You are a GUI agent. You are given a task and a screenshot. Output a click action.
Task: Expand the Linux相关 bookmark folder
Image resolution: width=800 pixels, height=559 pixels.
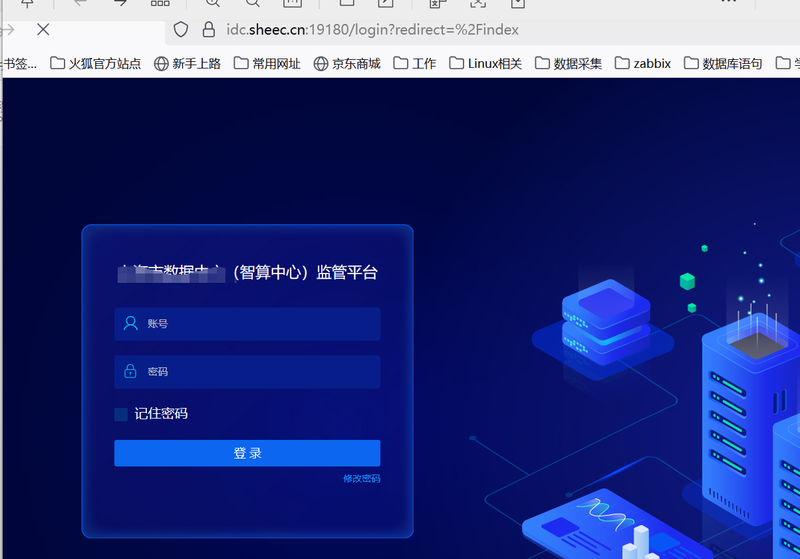(485, 63)
